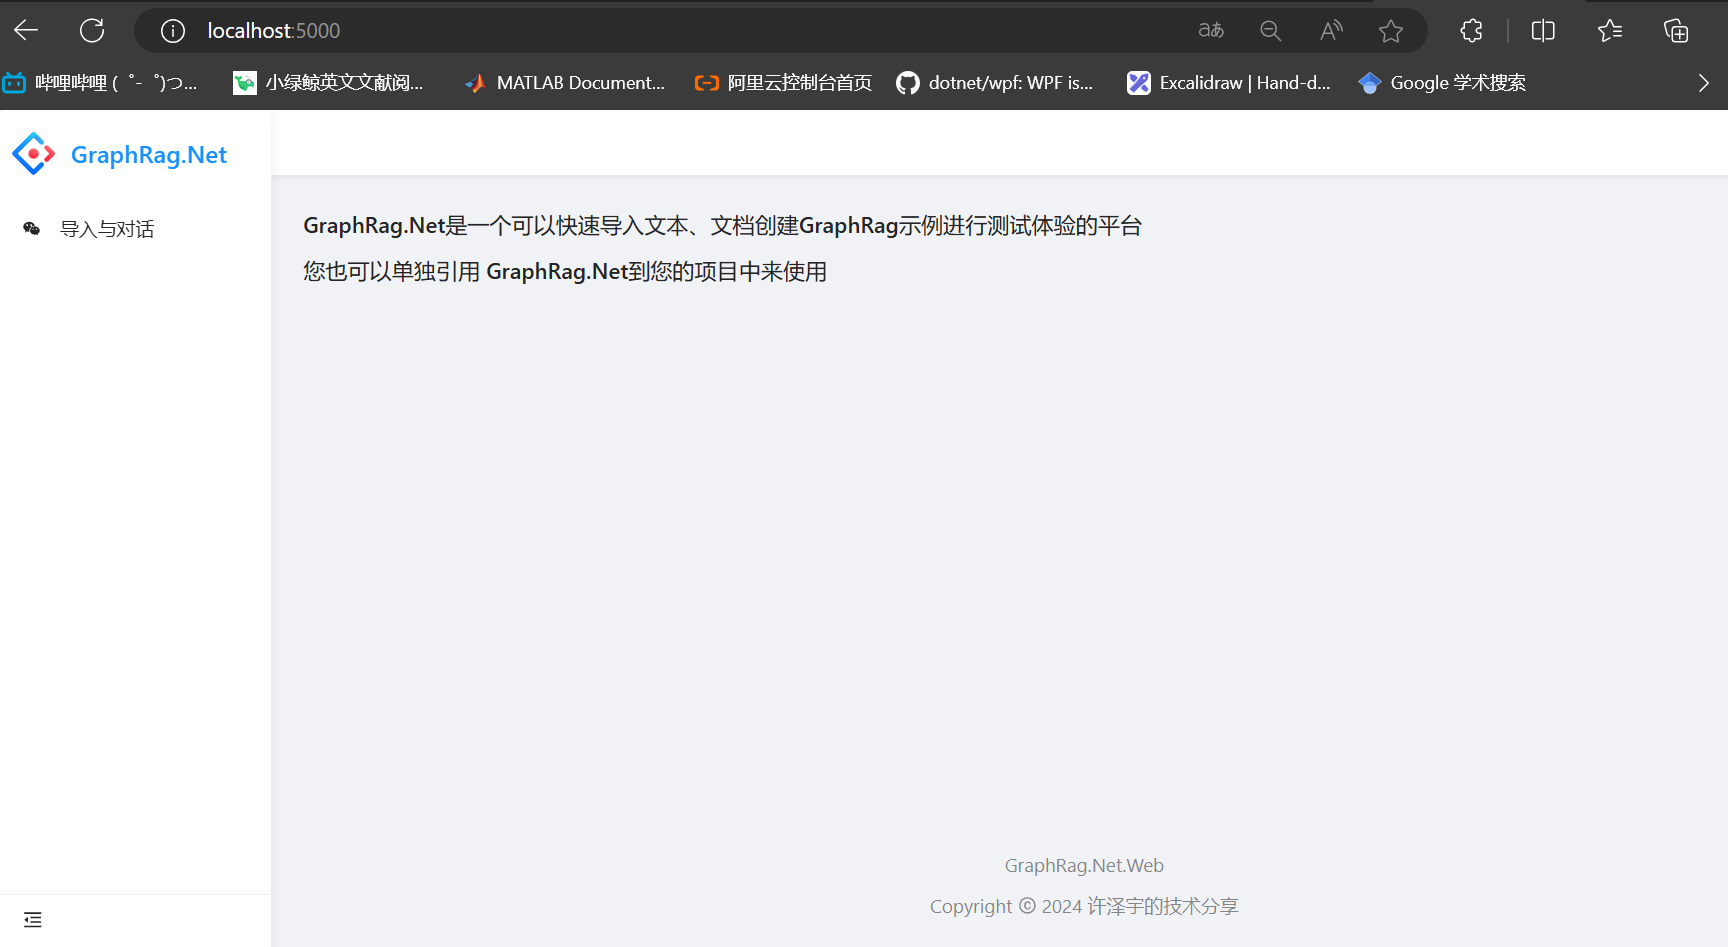Open the browser extensions puzzle icon

pyautogui.click(x=1471, y=30)
